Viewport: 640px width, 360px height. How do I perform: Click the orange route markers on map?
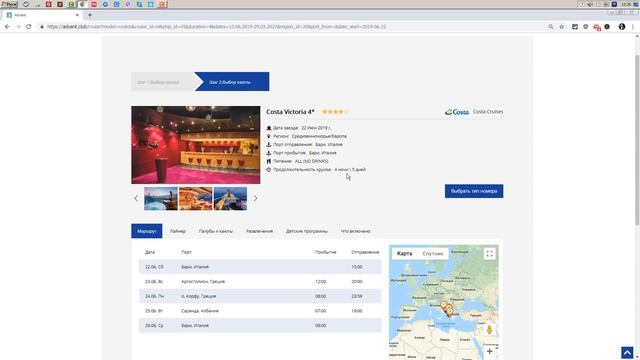[x=447, y=309]
